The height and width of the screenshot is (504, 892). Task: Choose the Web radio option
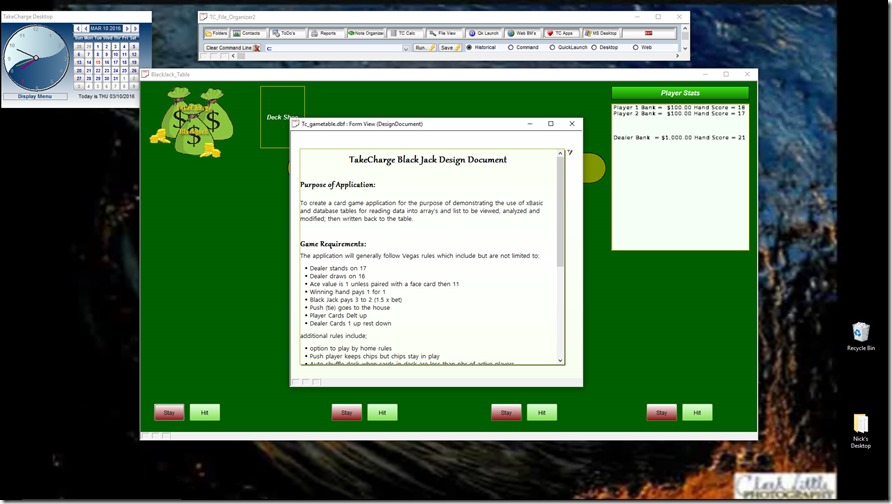[x=636, y=47]
